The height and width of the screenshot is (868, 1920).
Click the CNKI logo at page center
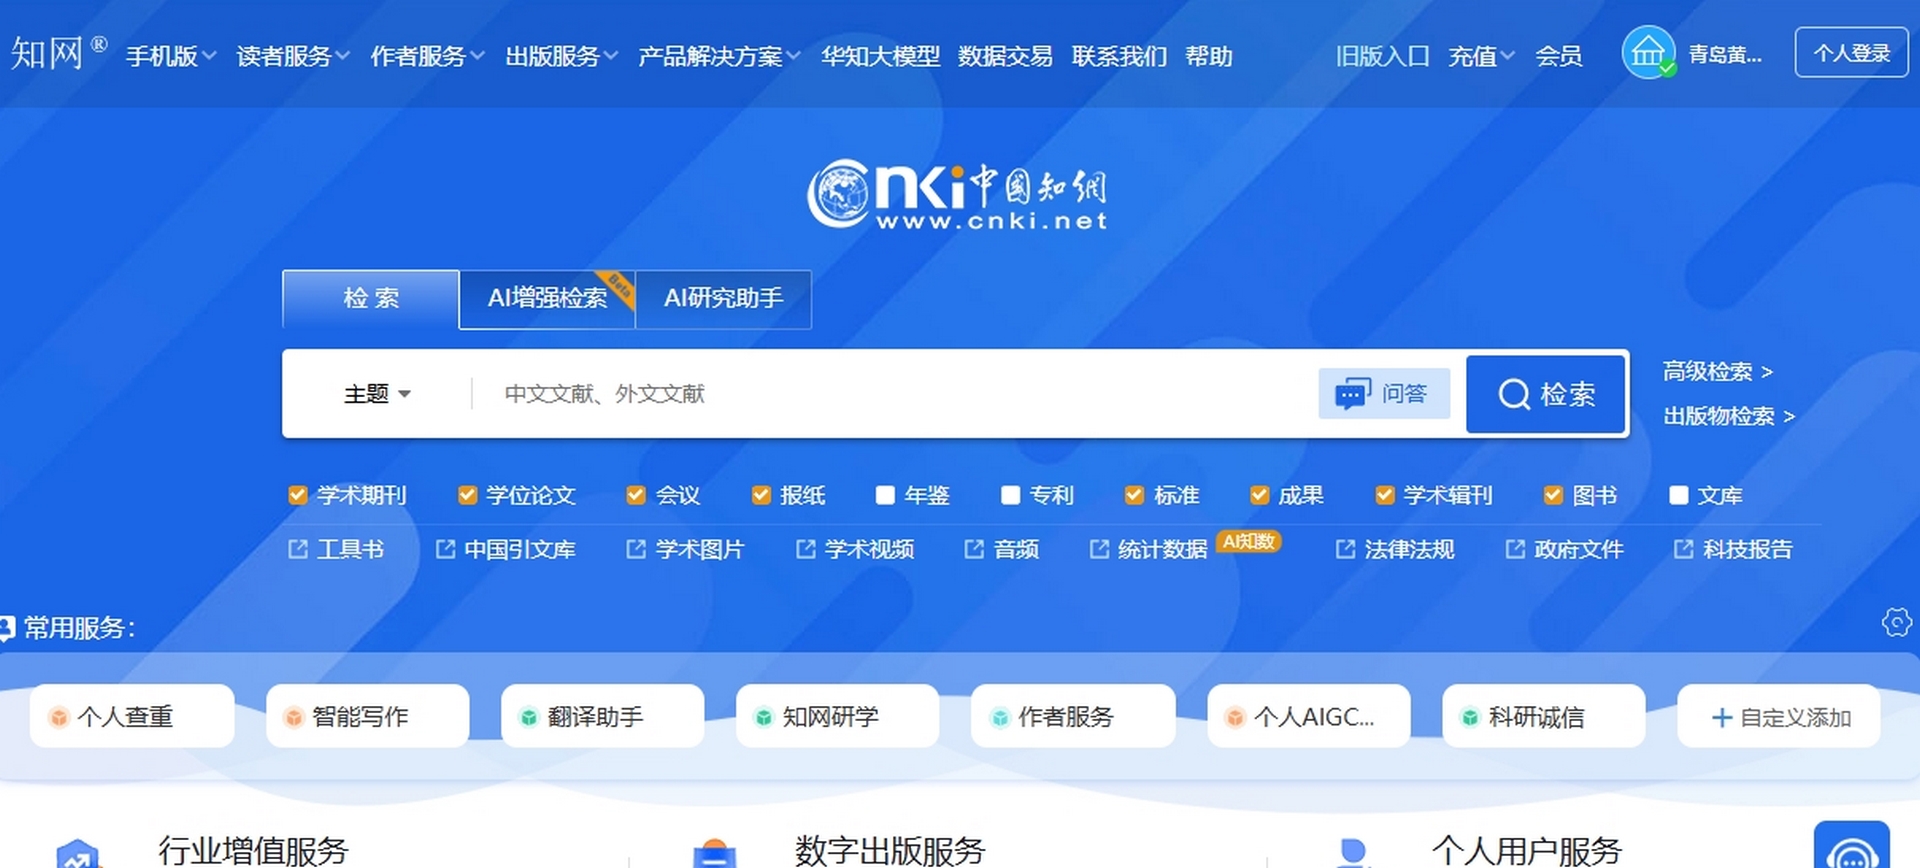957,195
